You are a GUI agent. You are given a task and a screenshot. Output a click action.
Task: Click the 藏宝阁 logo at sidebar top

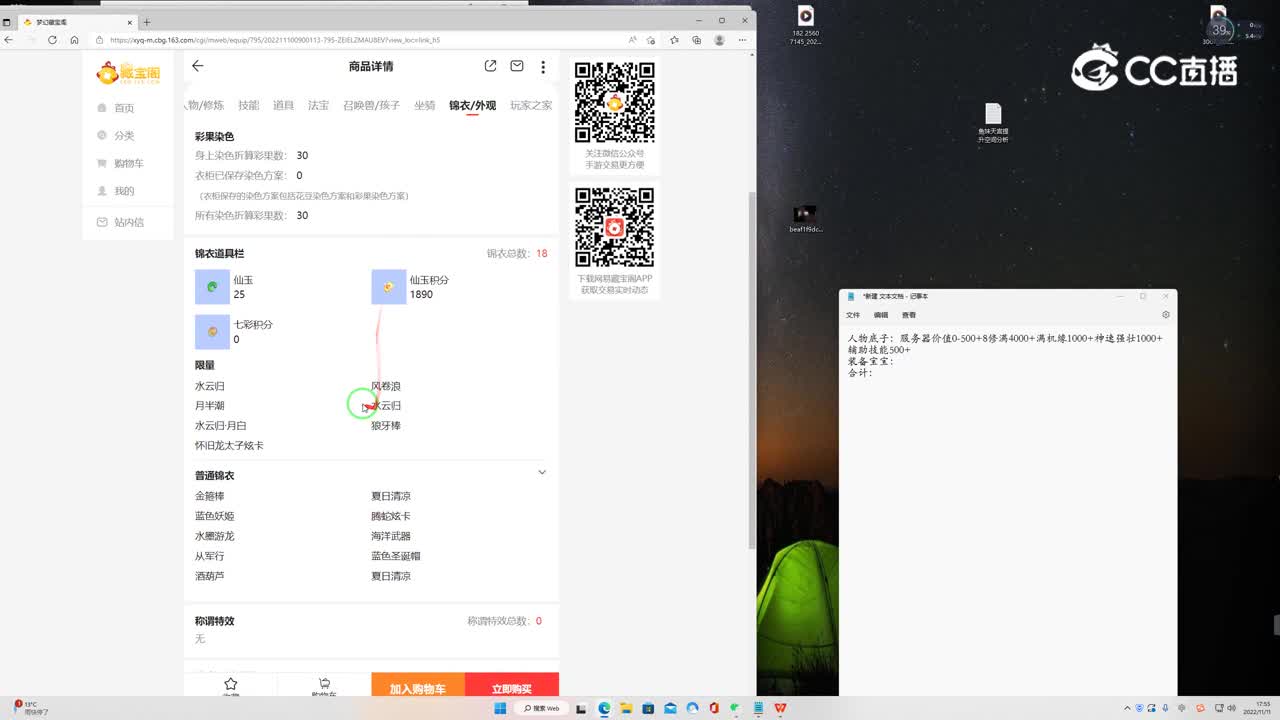pyautogui.click(x=128, y=72)
